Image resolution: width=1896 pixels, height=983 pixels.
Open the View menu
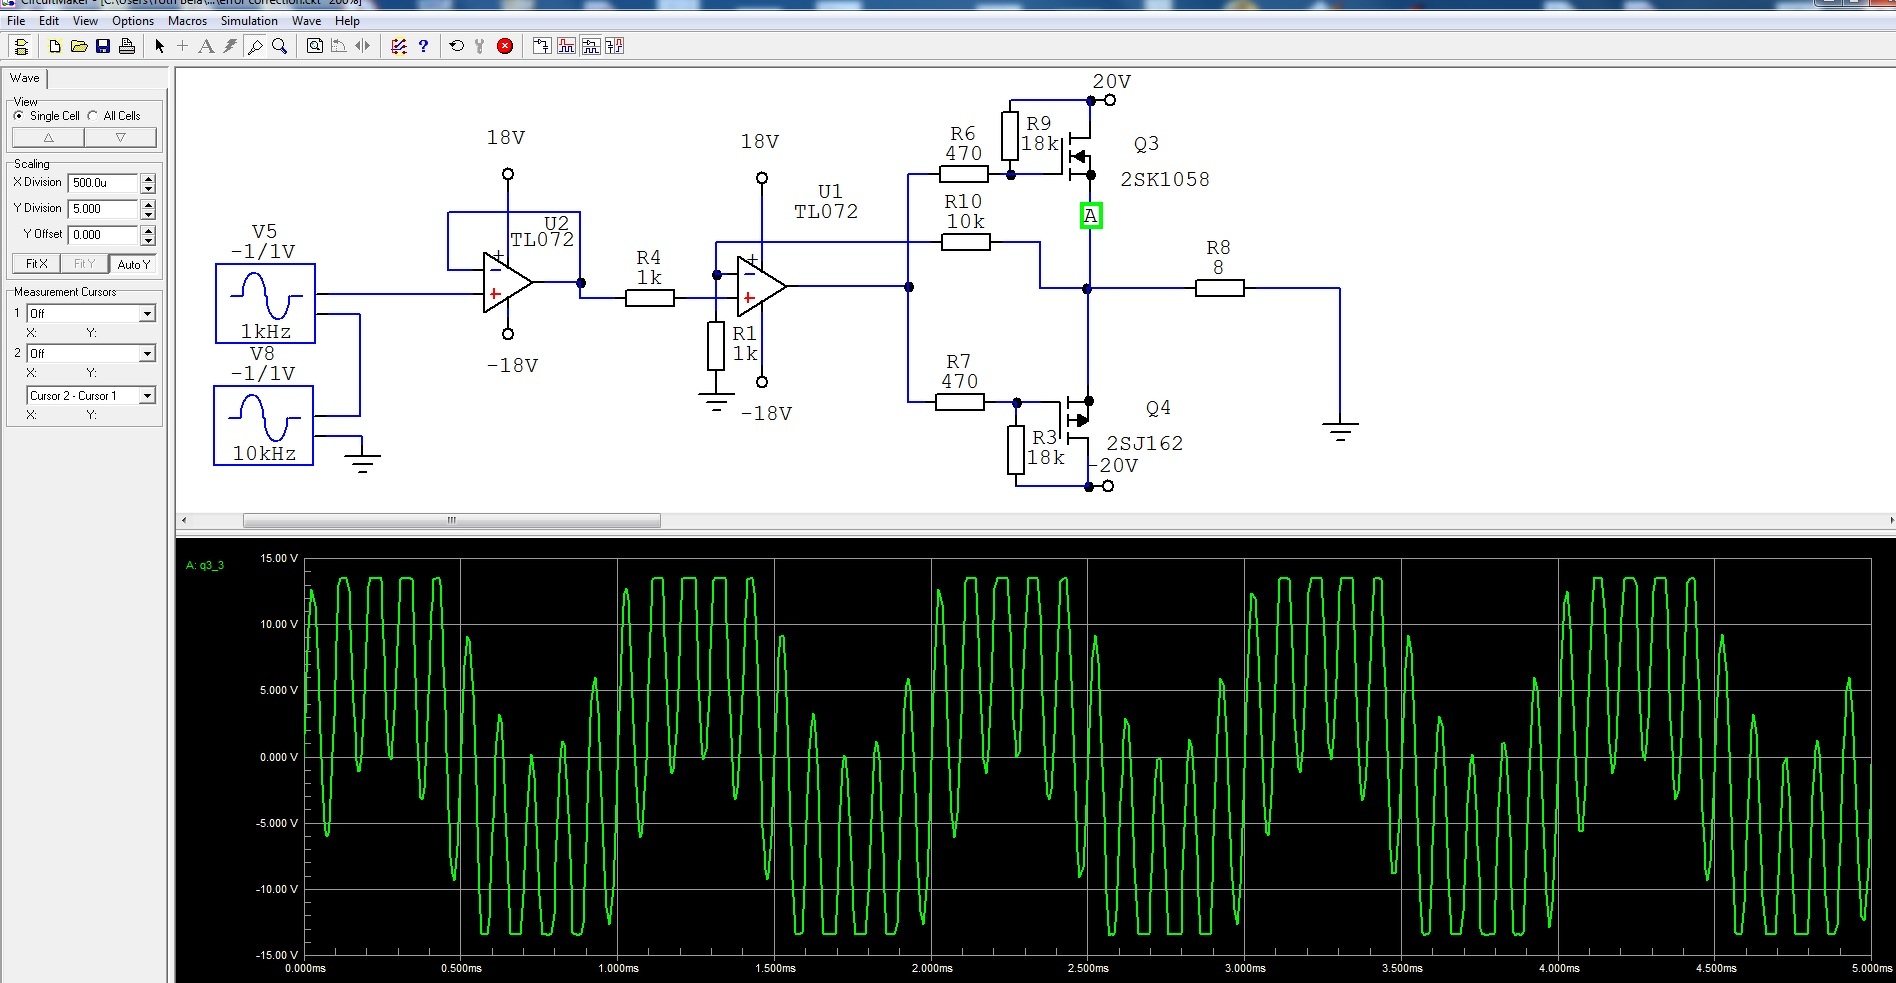point(85,20)
